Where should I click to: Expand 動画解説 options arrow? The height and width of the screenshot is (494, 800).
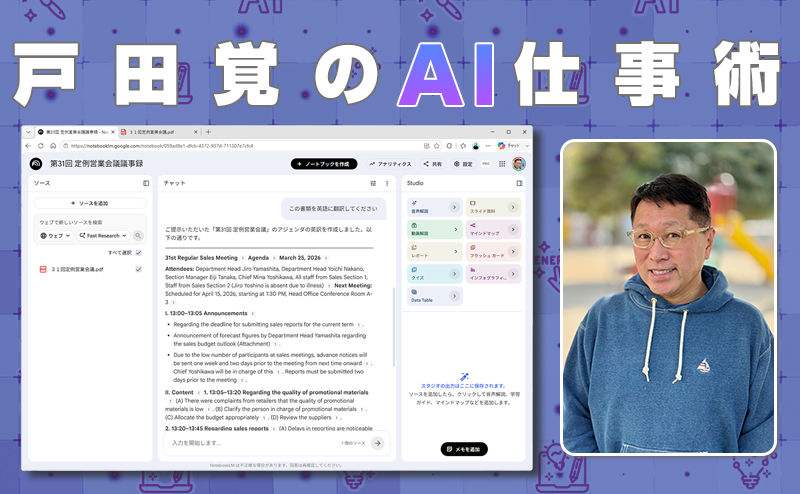coord(456,230)
